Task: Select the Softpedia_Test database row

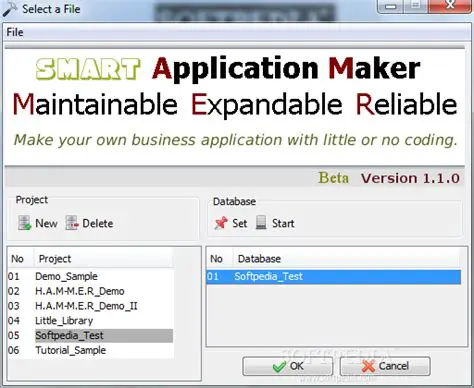Action: click(334, 277)
